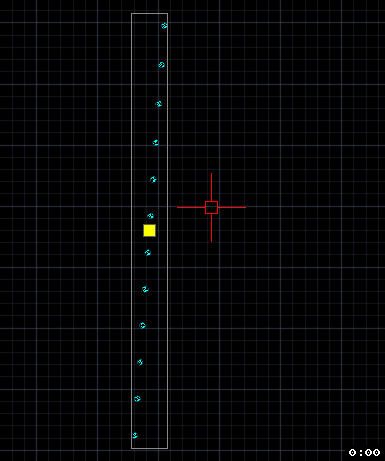Click the top edge of the white rectangle
This screenshot has height=461, width=385.
coord(149,14)
